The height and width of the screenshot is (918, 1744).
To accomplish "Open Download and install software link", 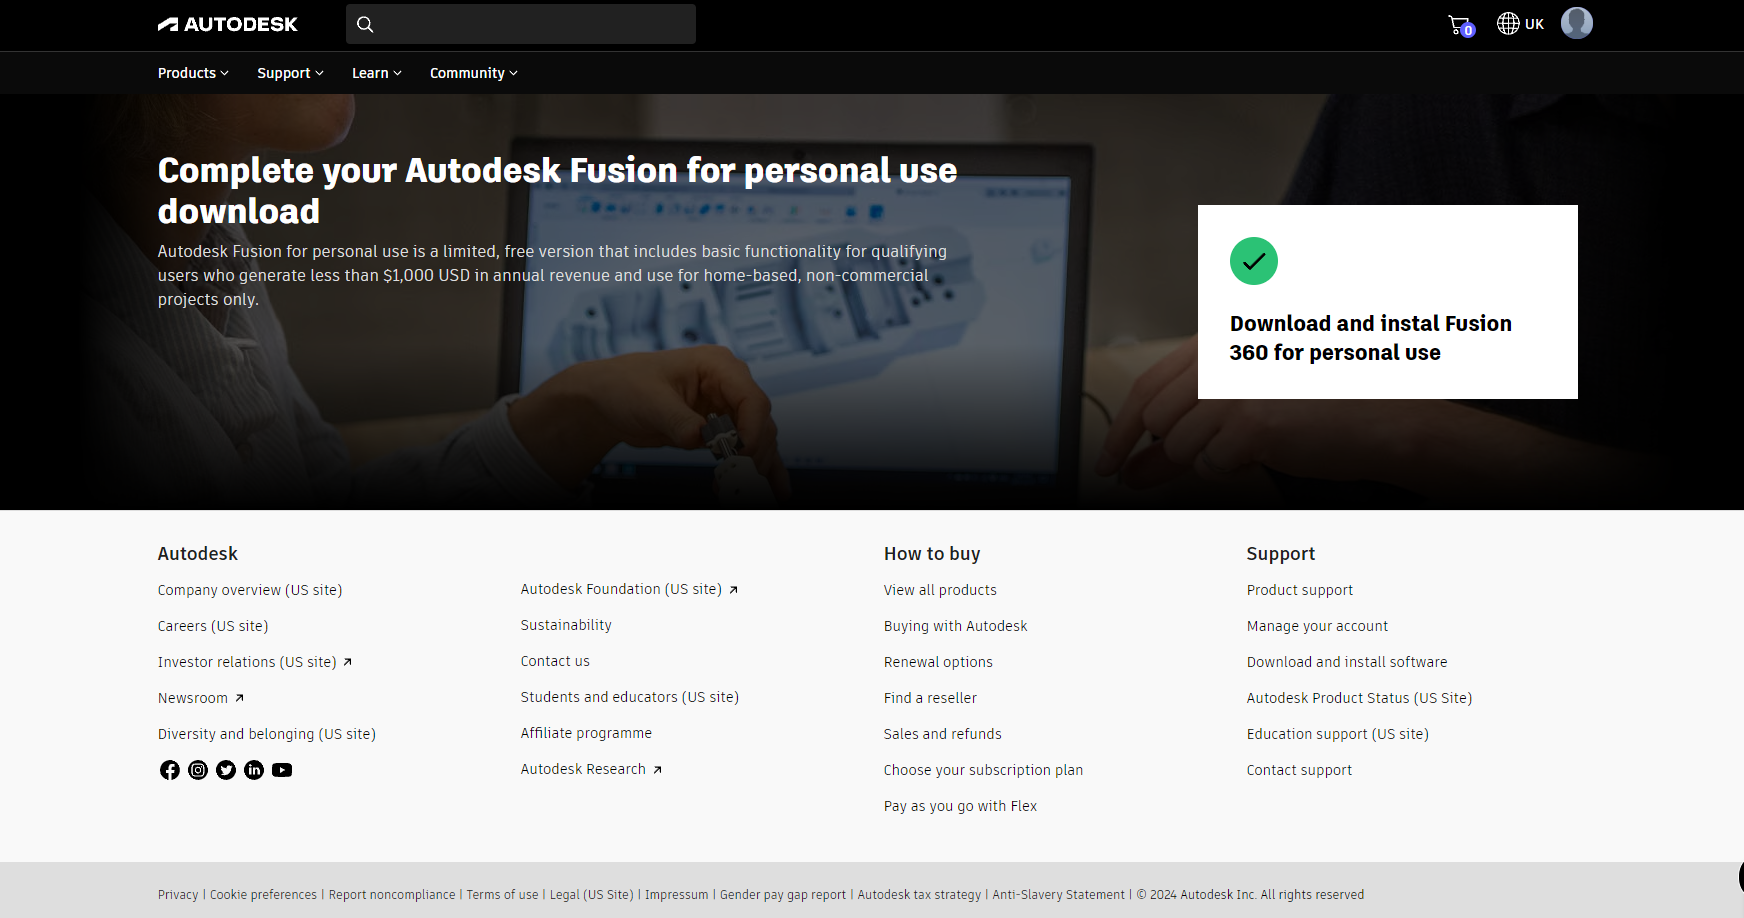I will click(1347, 662).
